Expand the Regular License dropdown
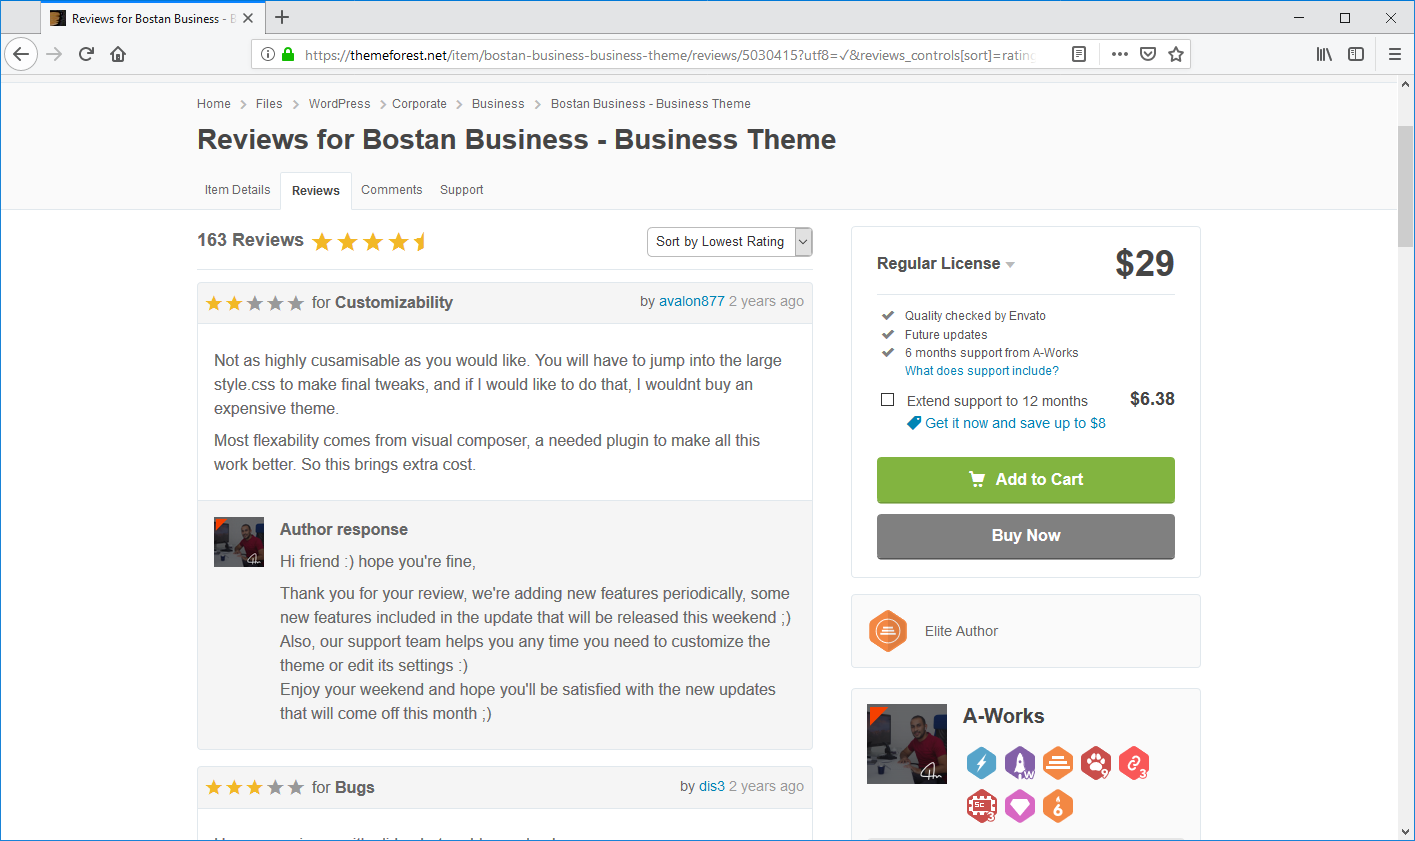The image size is (1415, 841). (x=945, y=264)
